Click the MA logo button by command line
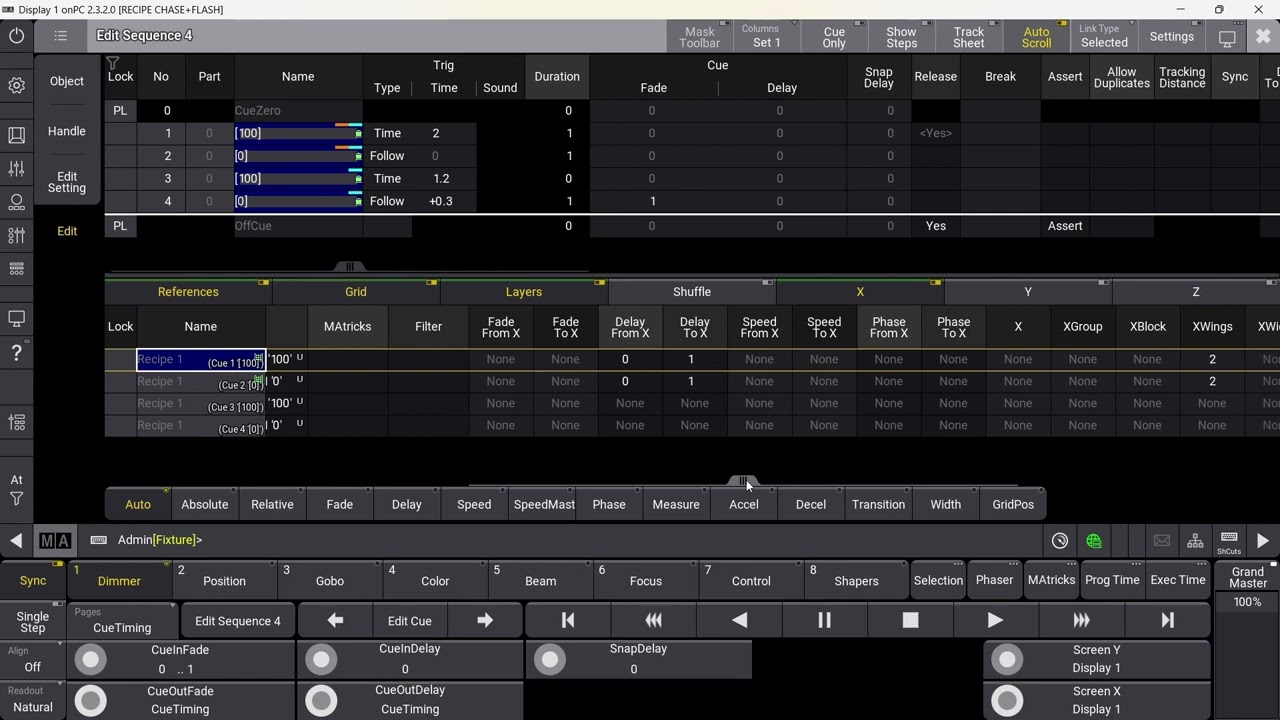Viewport: 1280px width, 720px height. pyautogui.click(x=55, y=540)
